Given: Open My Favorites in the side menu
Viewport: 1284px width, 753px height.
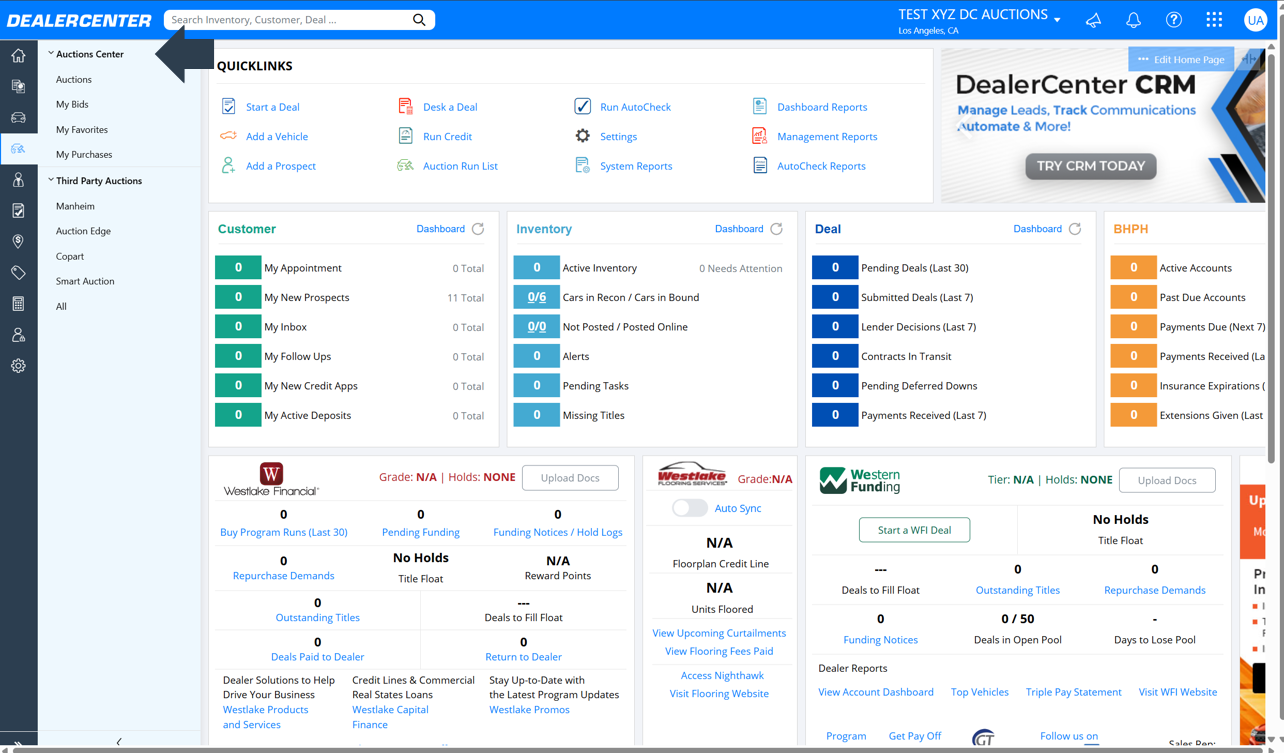Looking at the screenshot, I should coord(82,129).
